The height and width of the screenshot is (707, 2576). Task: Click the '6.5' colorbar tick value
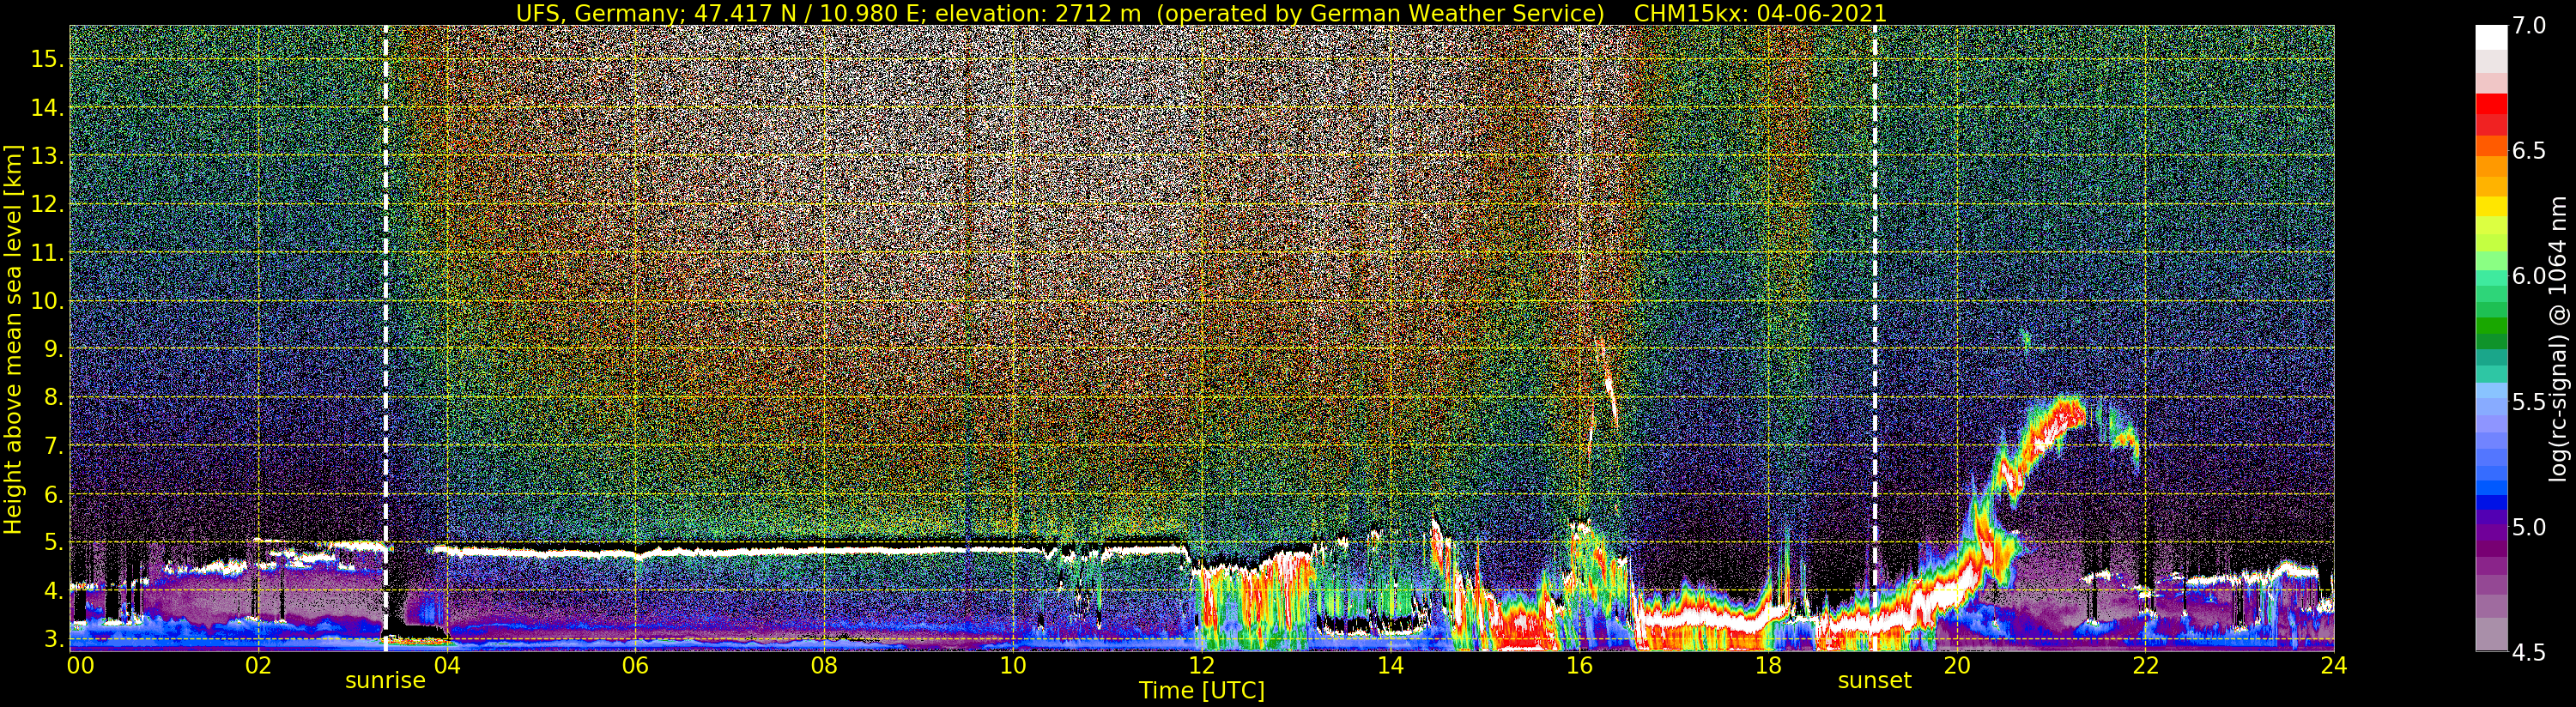pyautogui.click(x=2528, y=151)
